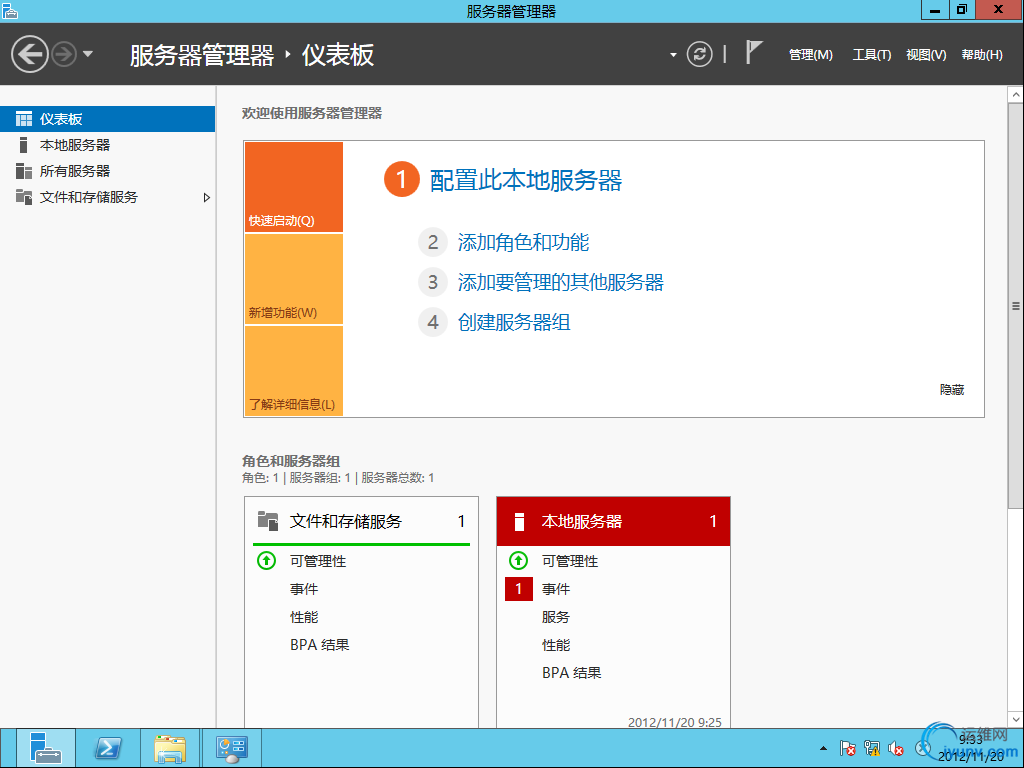Open BPA 结果 in 文件和存储服务 tile
This screenshot has height=768, width=1024.
pos(319,645)
